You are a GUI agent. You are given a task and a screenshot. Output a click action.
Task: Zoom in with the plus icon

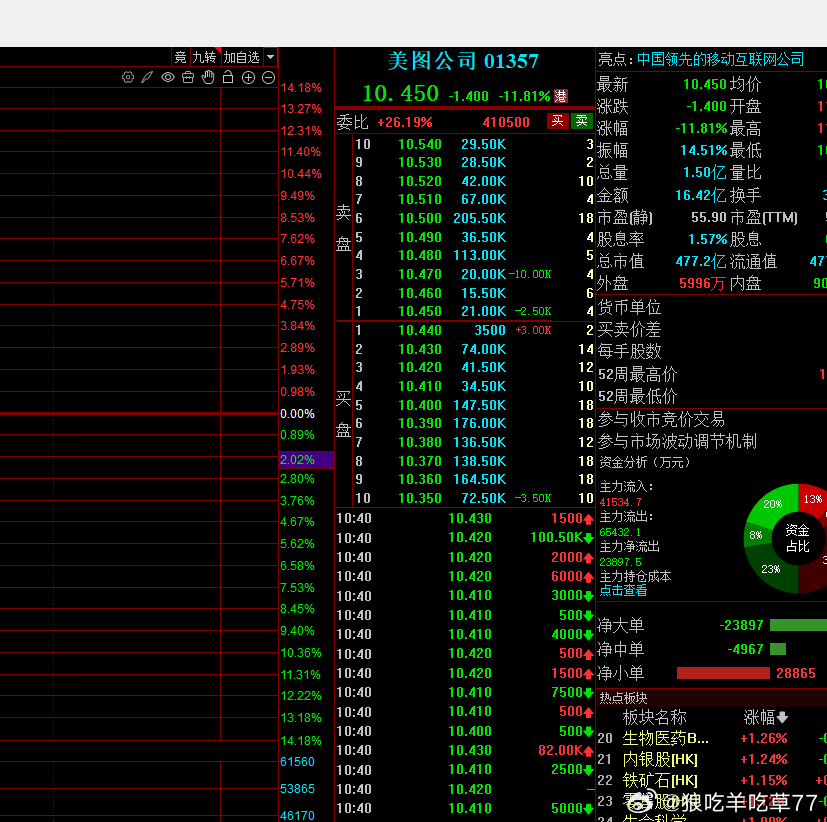pyautogui.click(x=248, y=78)
